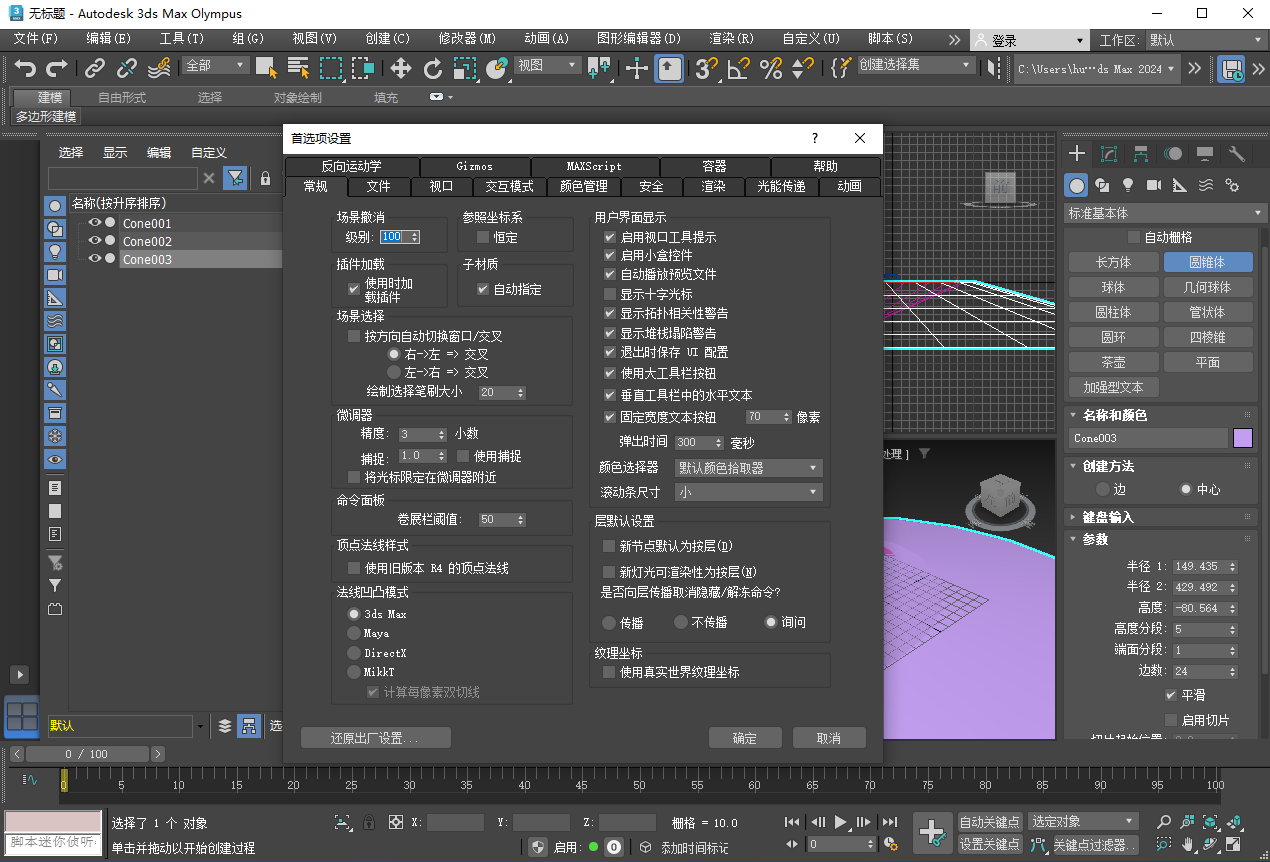Screen dimensions: 1270x862
Task: Click the 自动关键点 button
Action: click(990, 822)
